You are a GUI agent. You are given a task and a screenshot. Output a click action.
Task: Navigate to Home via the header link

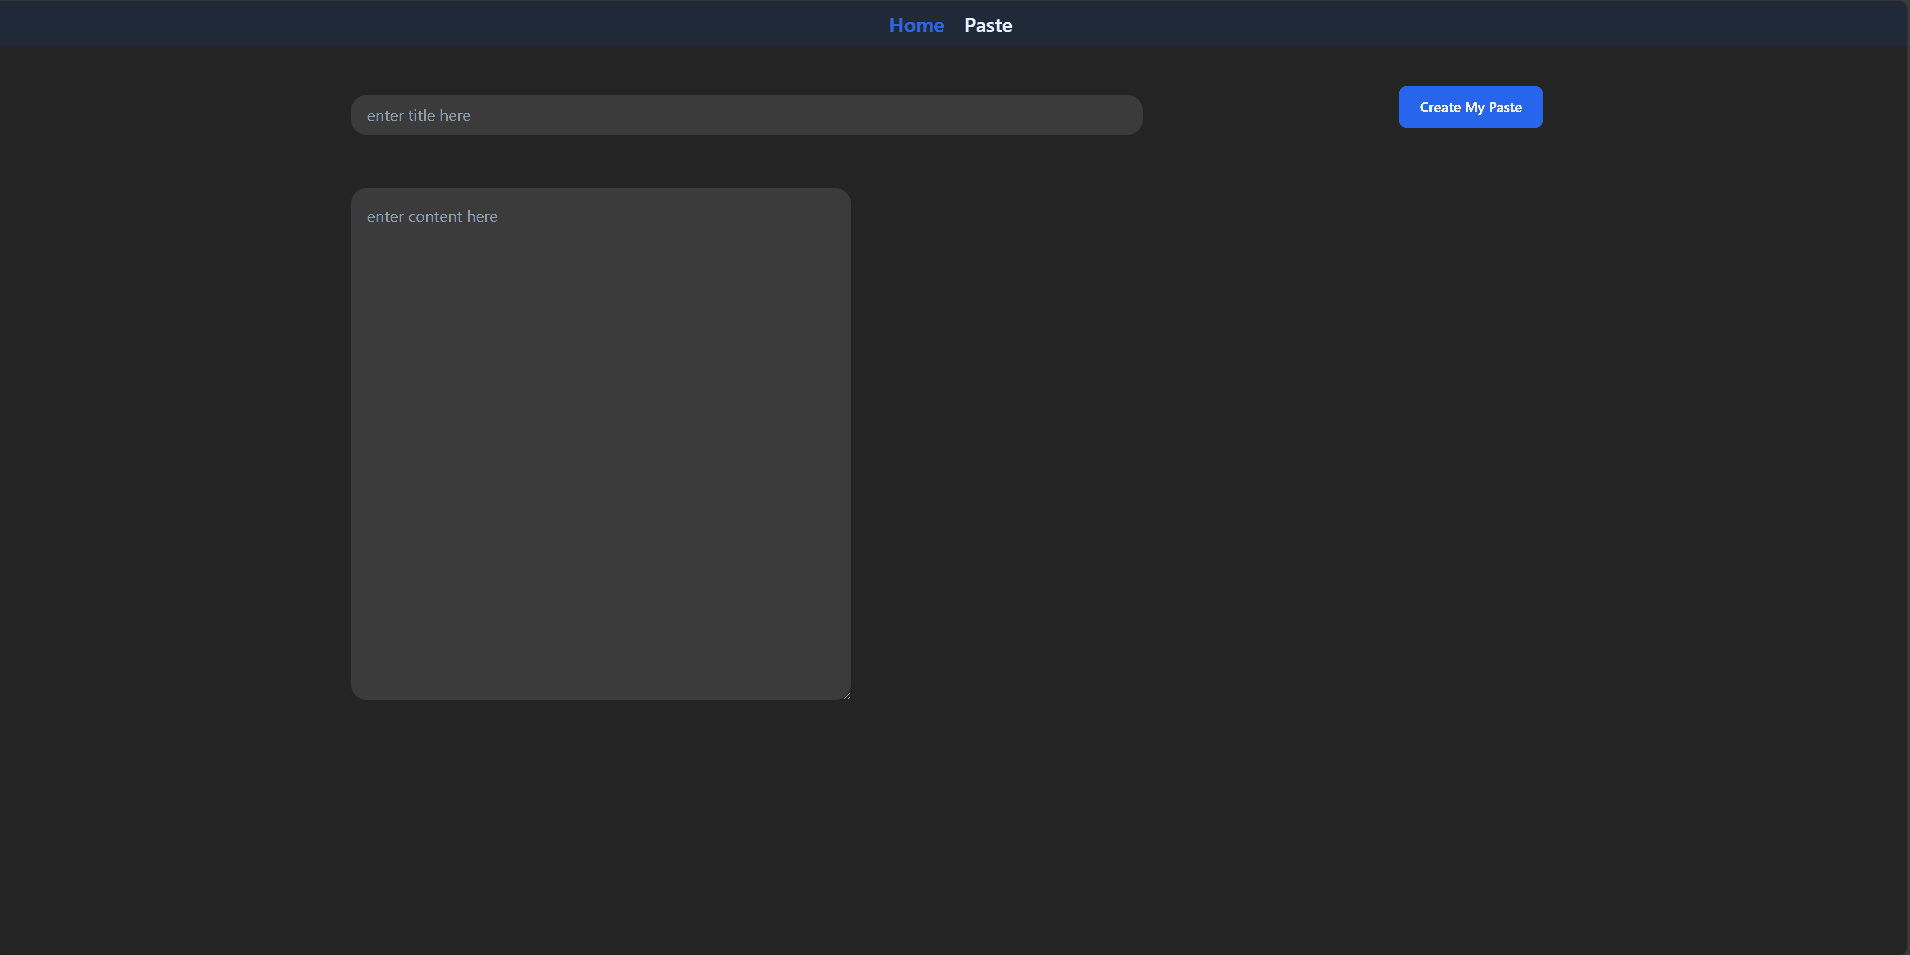[x=916, y=24]
